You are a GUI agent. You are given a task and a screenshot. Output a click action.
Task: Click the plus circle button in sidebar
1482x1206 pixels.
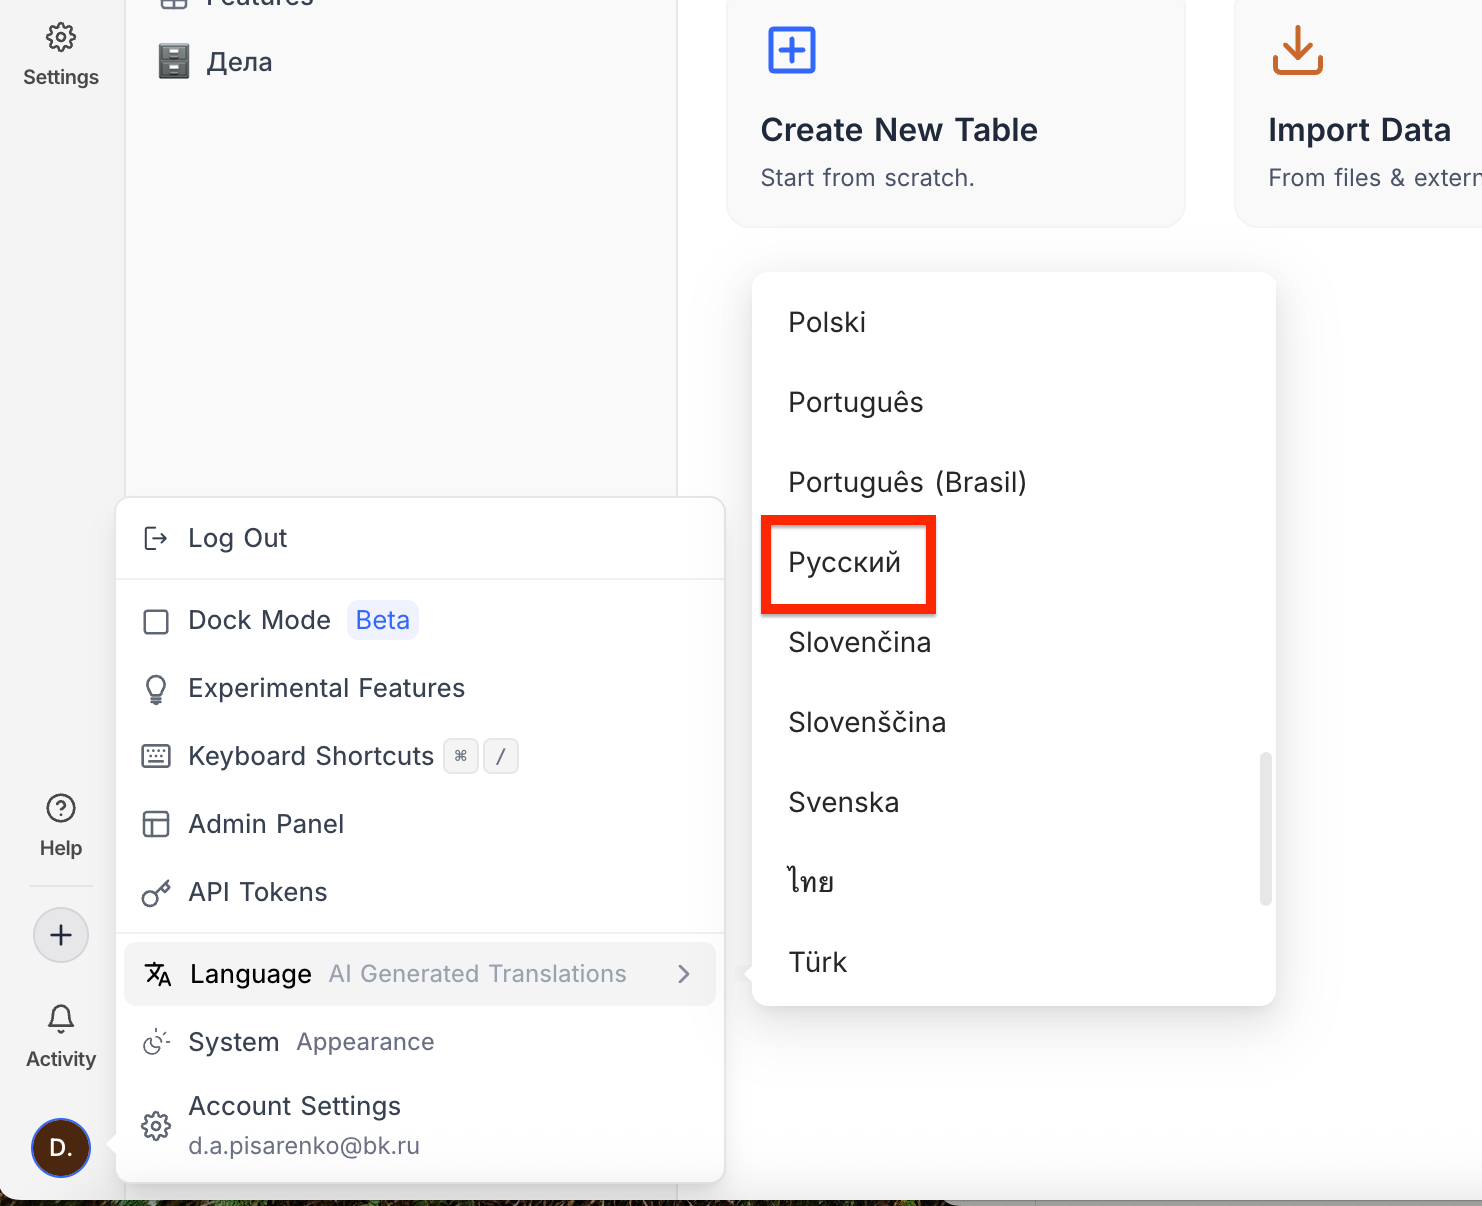point(61,935)
